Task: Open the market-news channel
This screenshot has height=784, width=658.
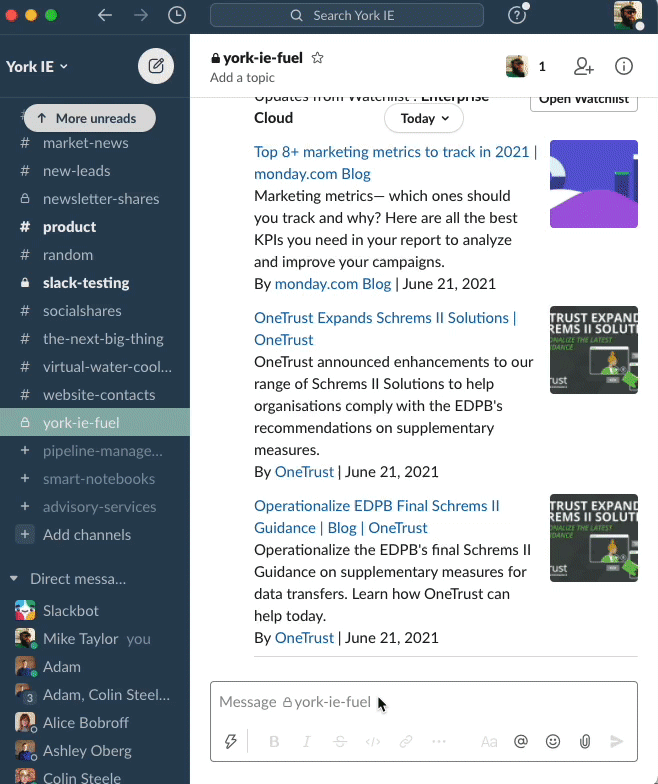Action: click(95, 143)
